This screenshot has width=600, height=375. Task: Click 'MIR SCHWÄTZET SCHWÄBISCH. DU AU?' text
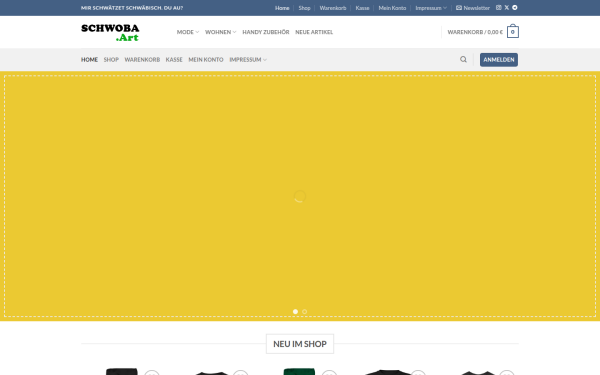tap(132, 8)
